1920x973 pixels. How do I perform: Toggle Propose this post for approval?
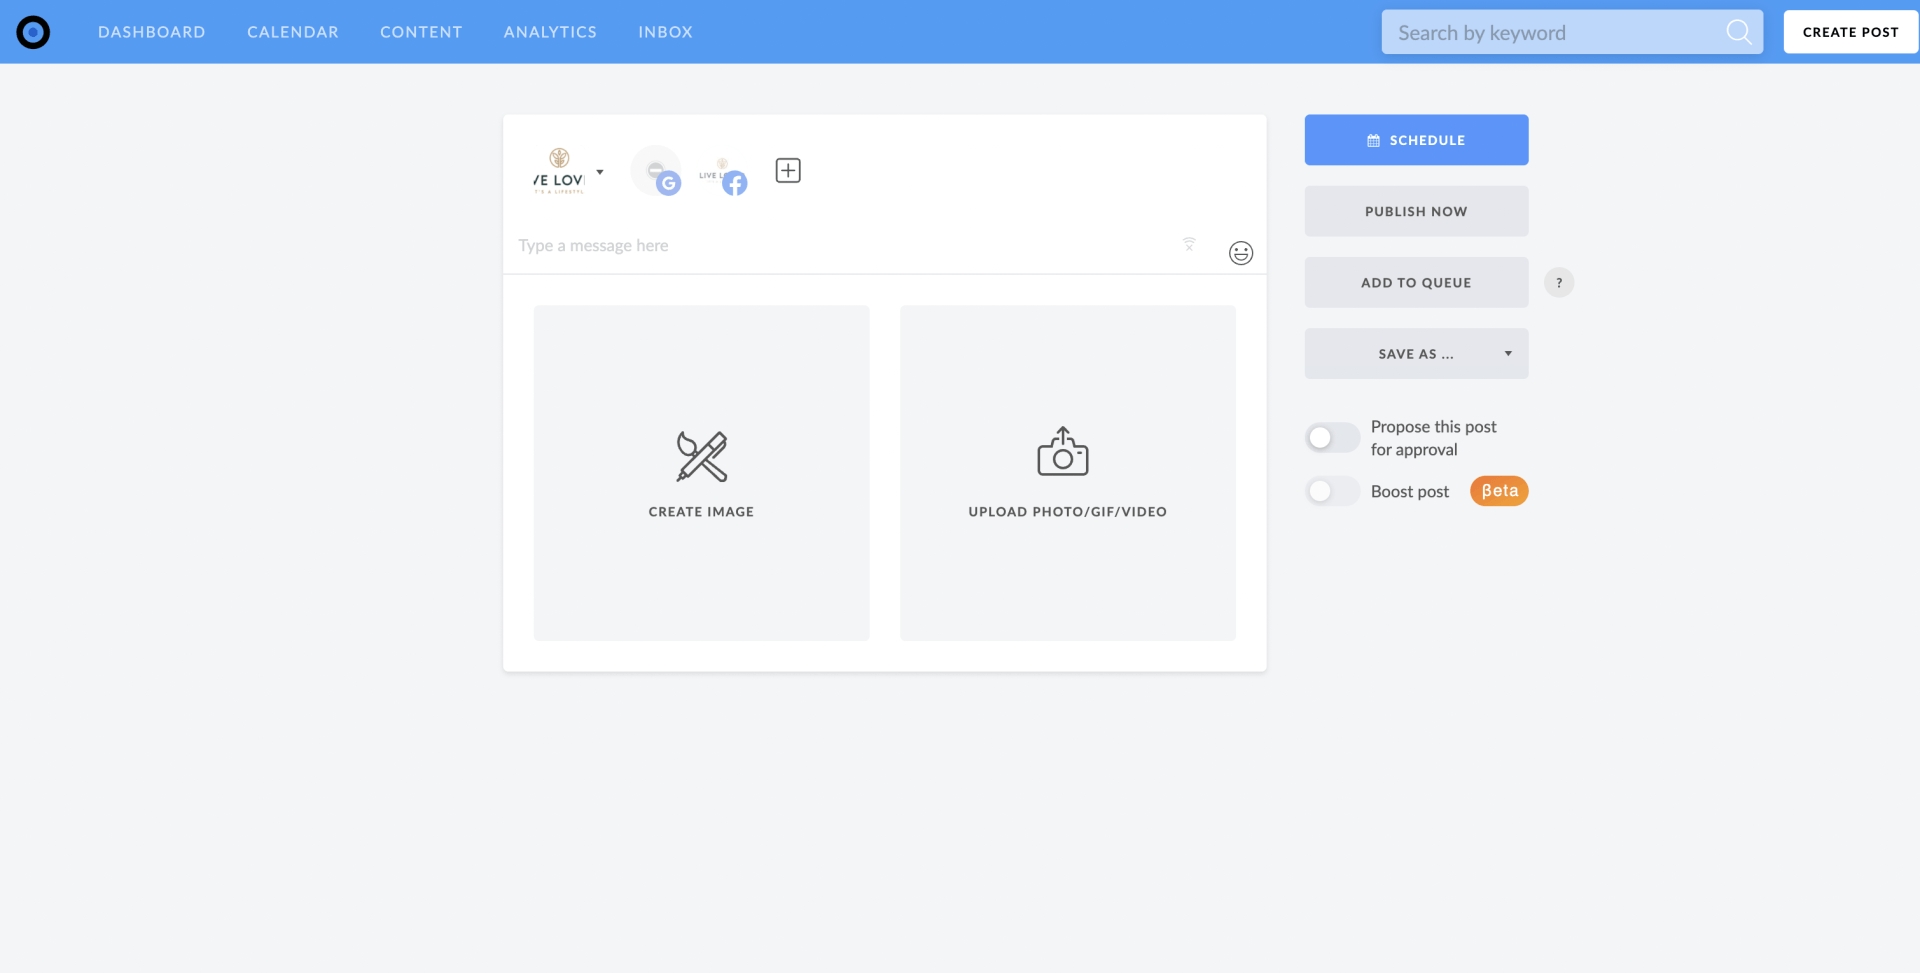[x=1332, y=437]
